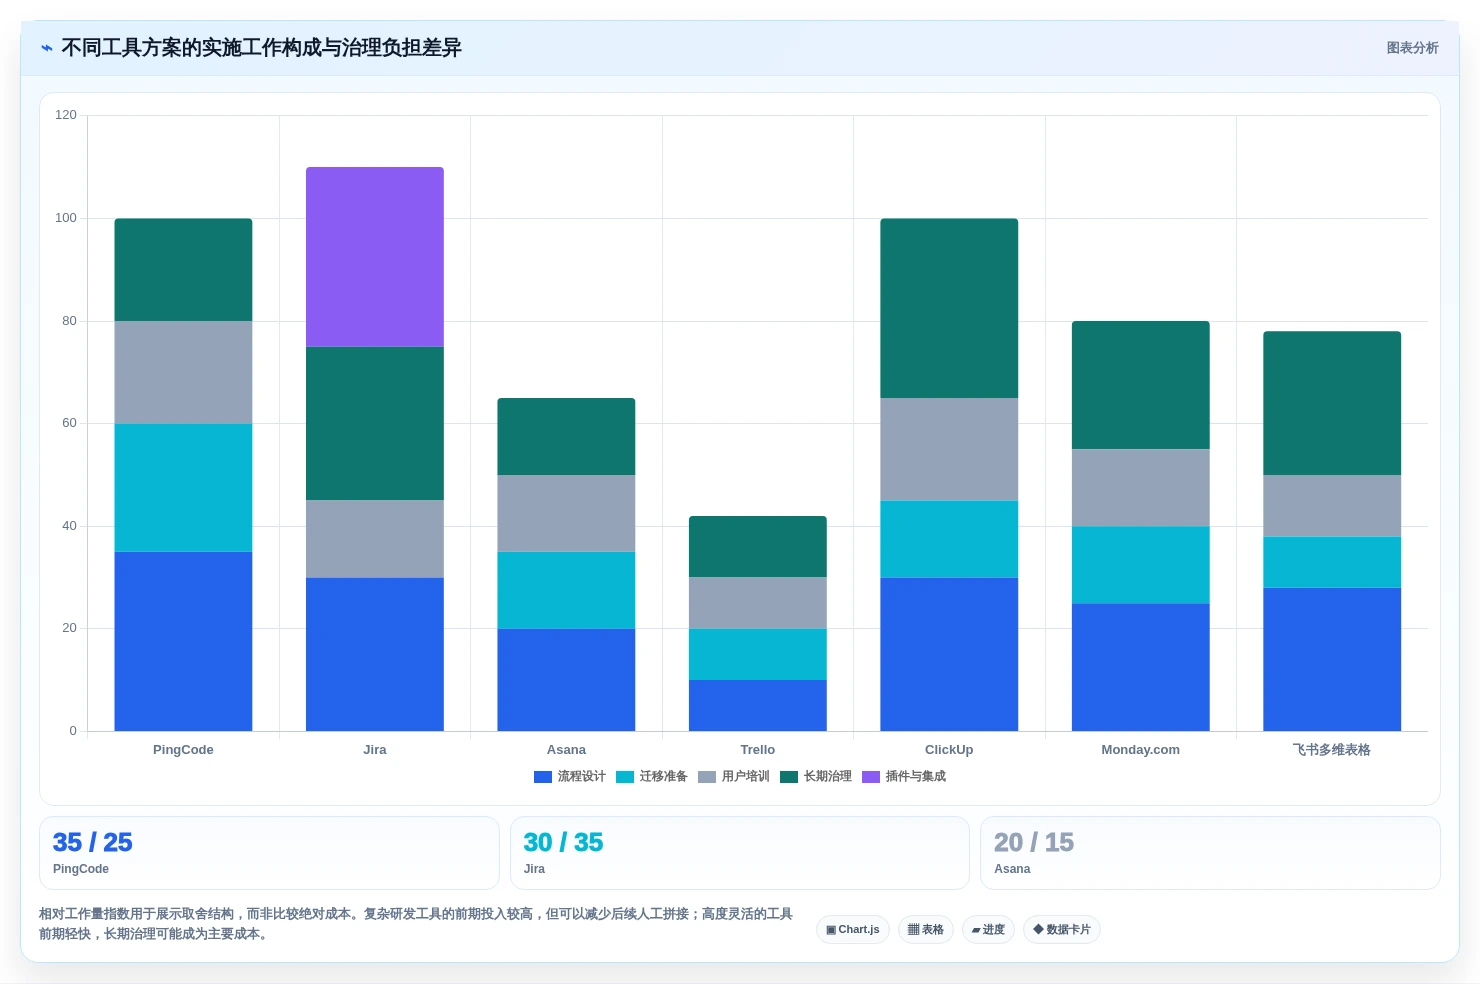Click the blue 流程设计 segment of Monday.com bar
Screen dimensions: 1480x984
(1141, 667)
